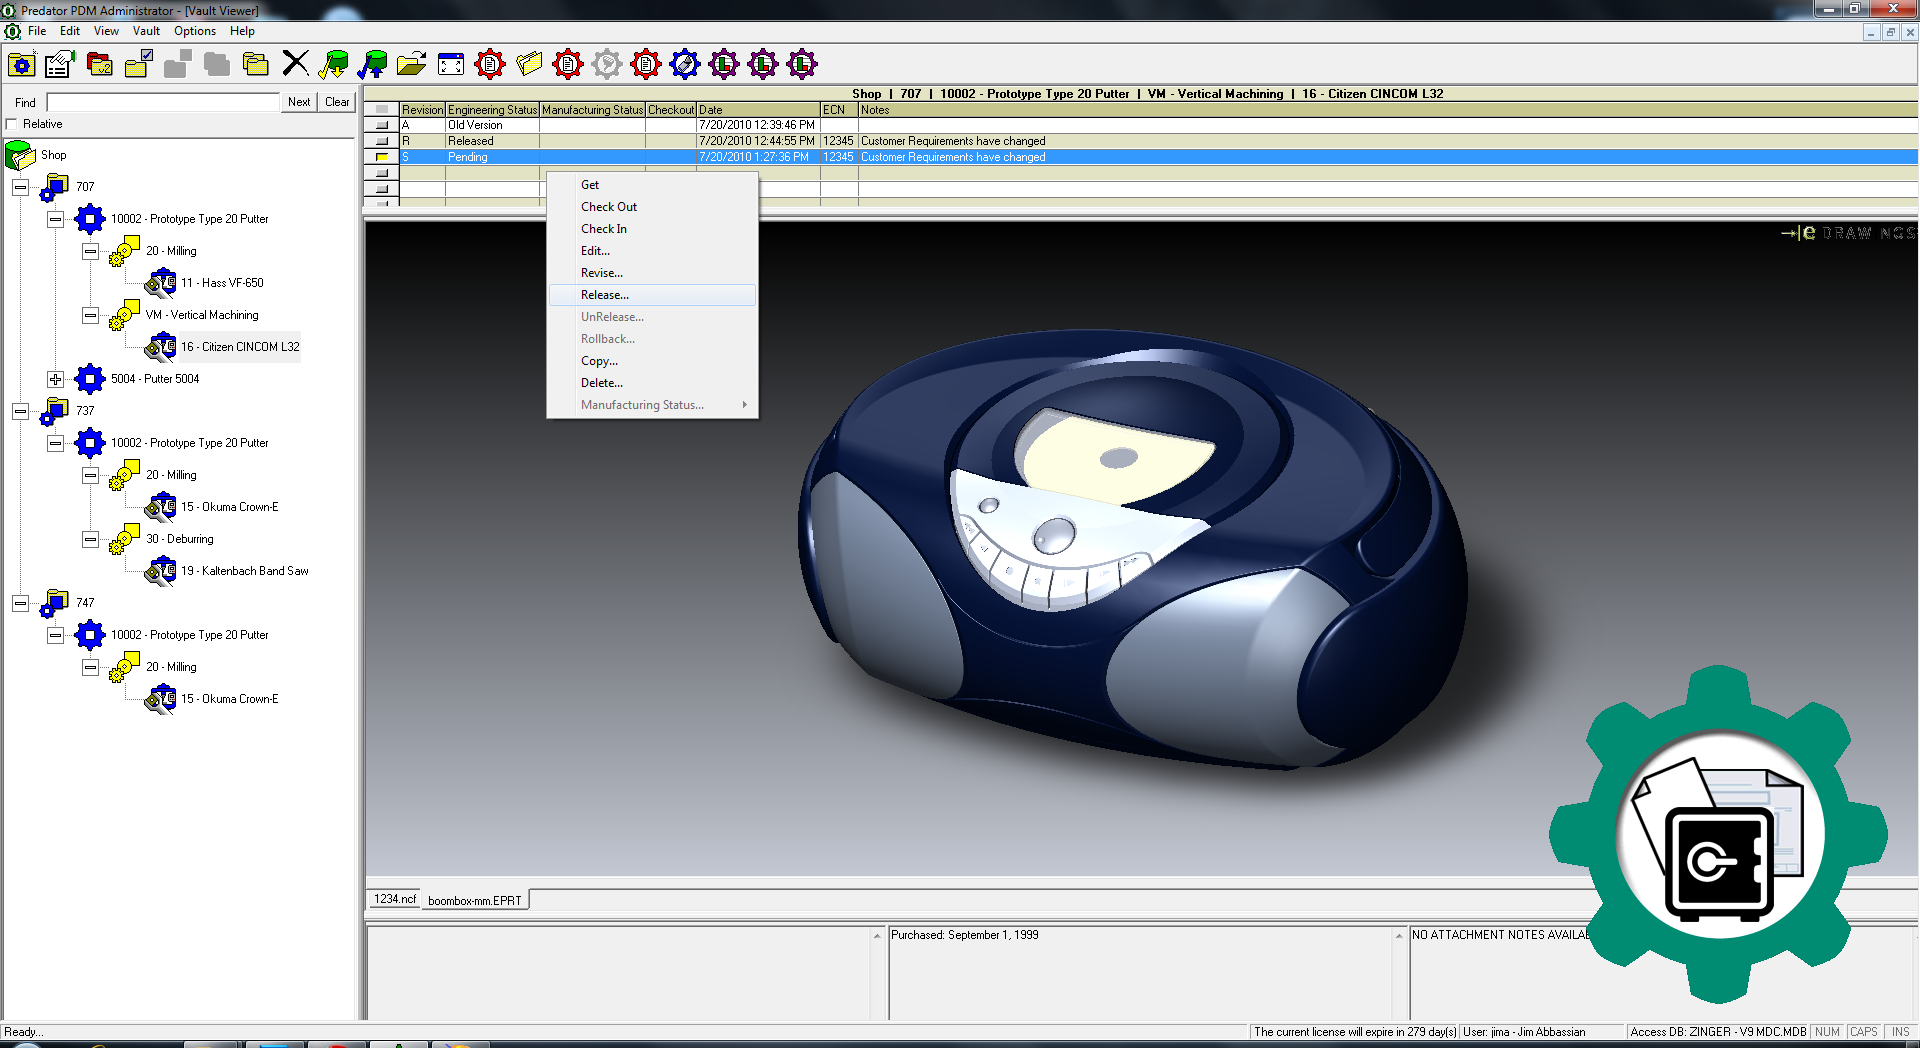
Task: Toggle the Relative checkbox
Action: [x=12, y=124]
